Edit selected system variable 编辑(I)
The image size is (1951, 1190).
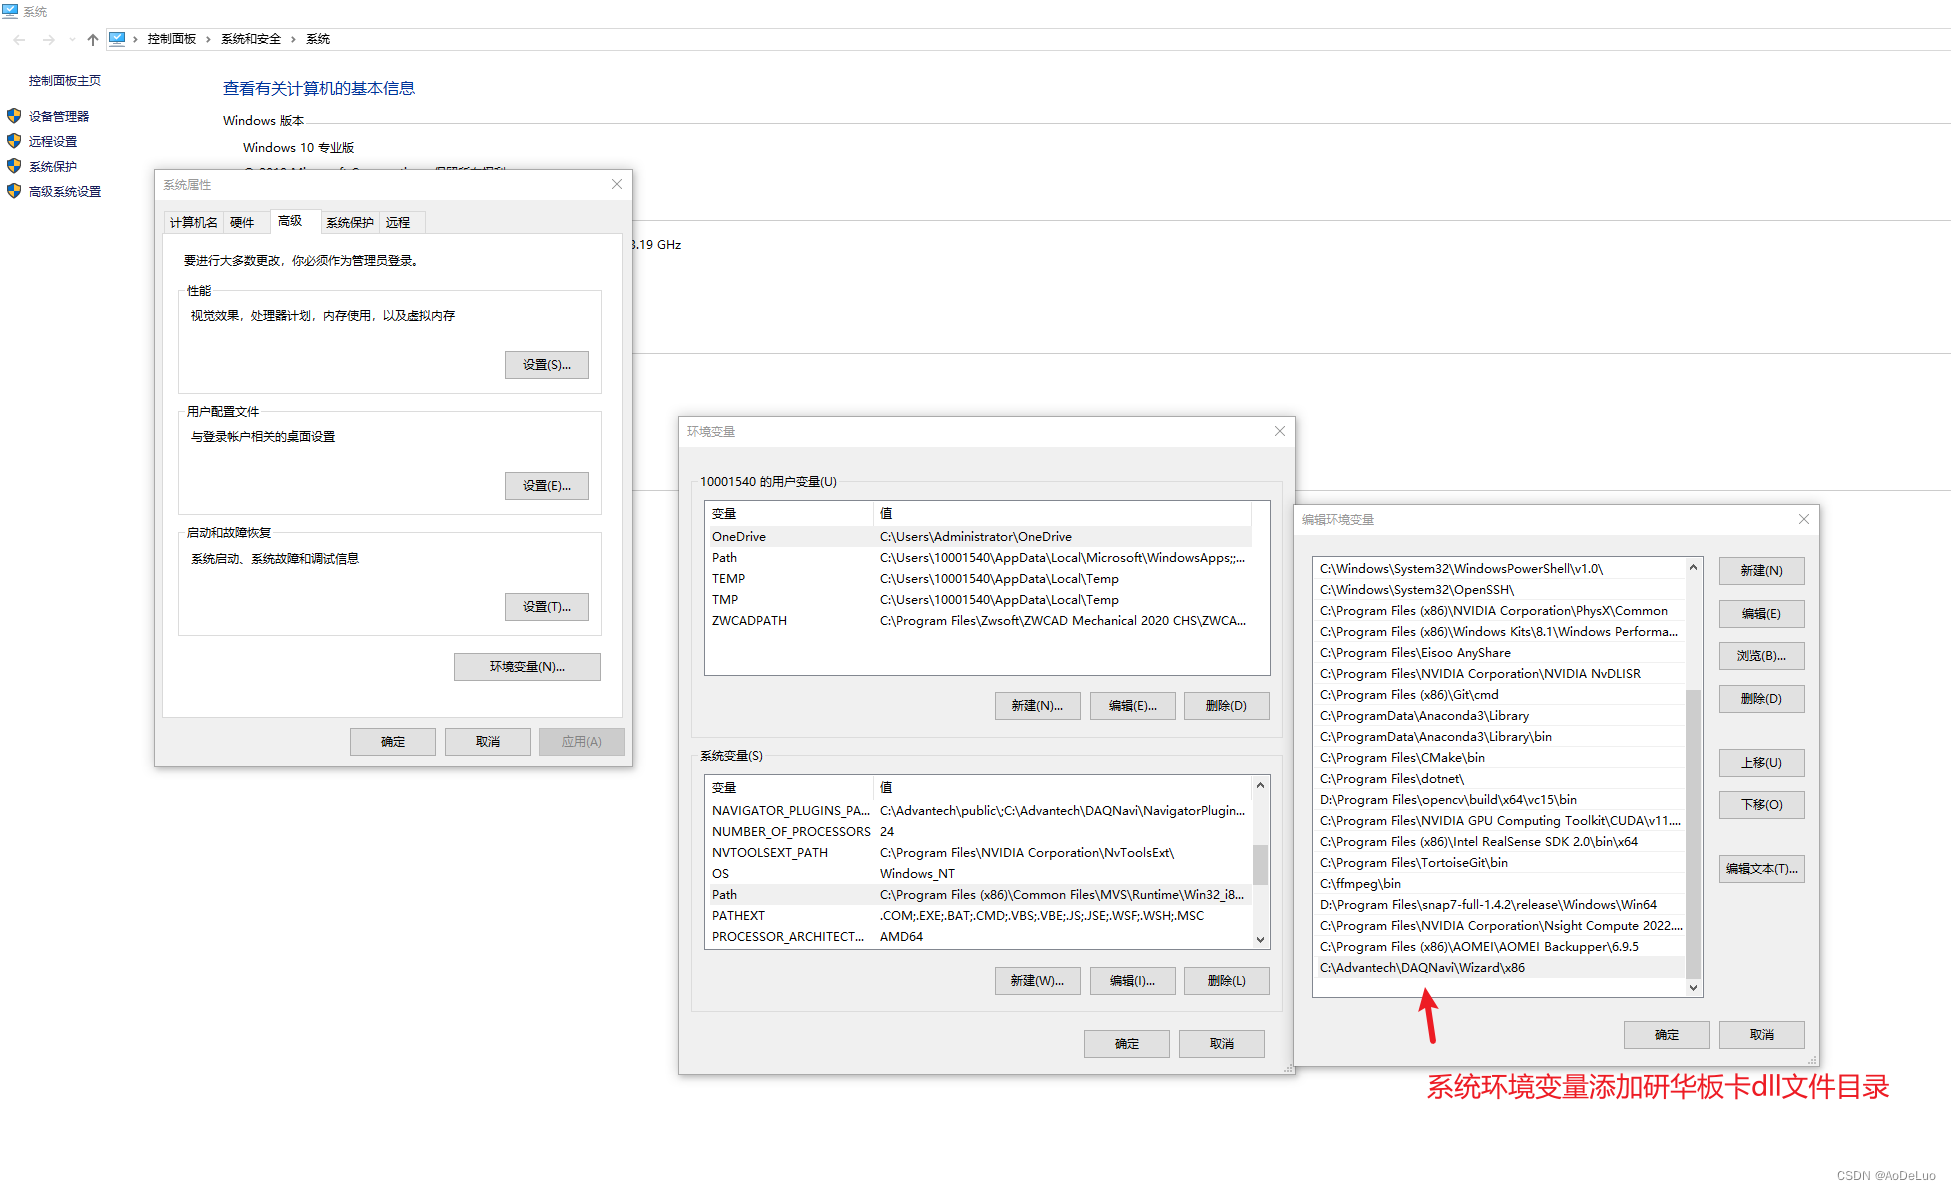(x=1132, y=981)
